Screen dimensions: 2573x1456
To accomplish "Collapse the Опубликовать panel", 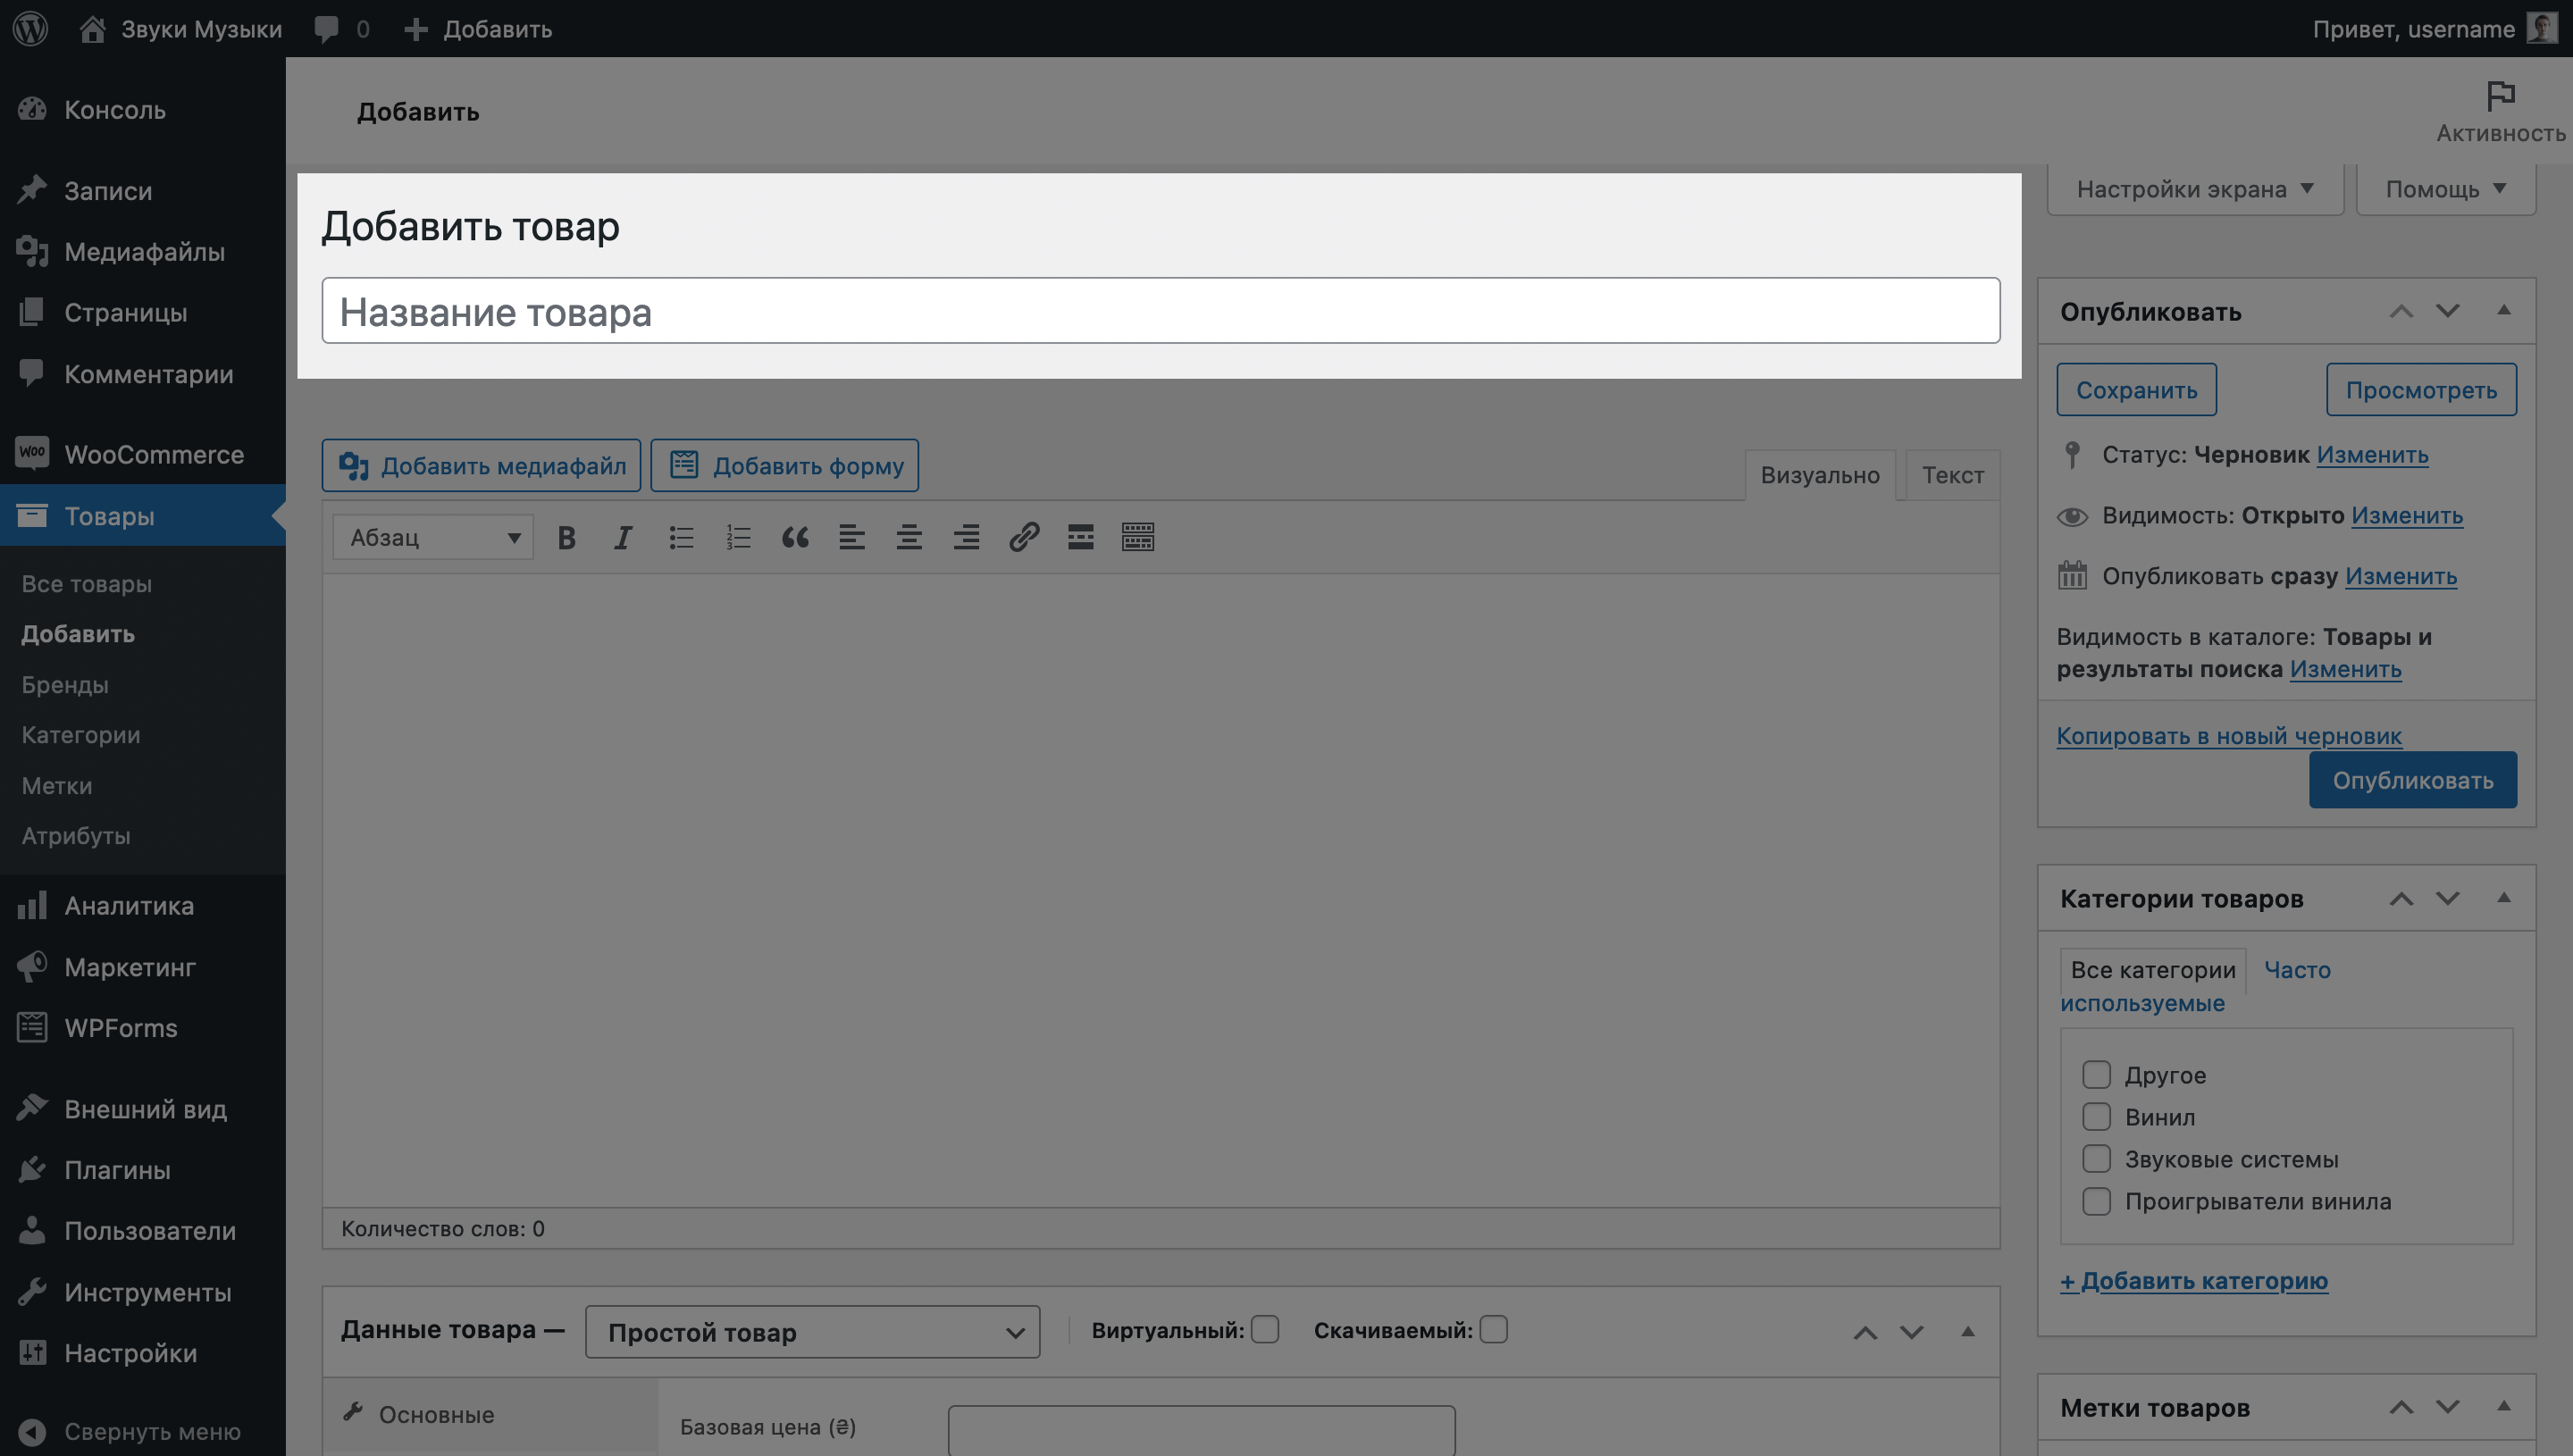I will 2504,310.
